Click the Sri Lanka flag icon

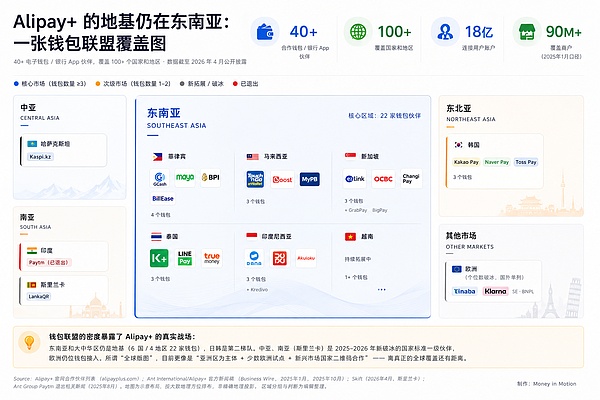point(31,285)
